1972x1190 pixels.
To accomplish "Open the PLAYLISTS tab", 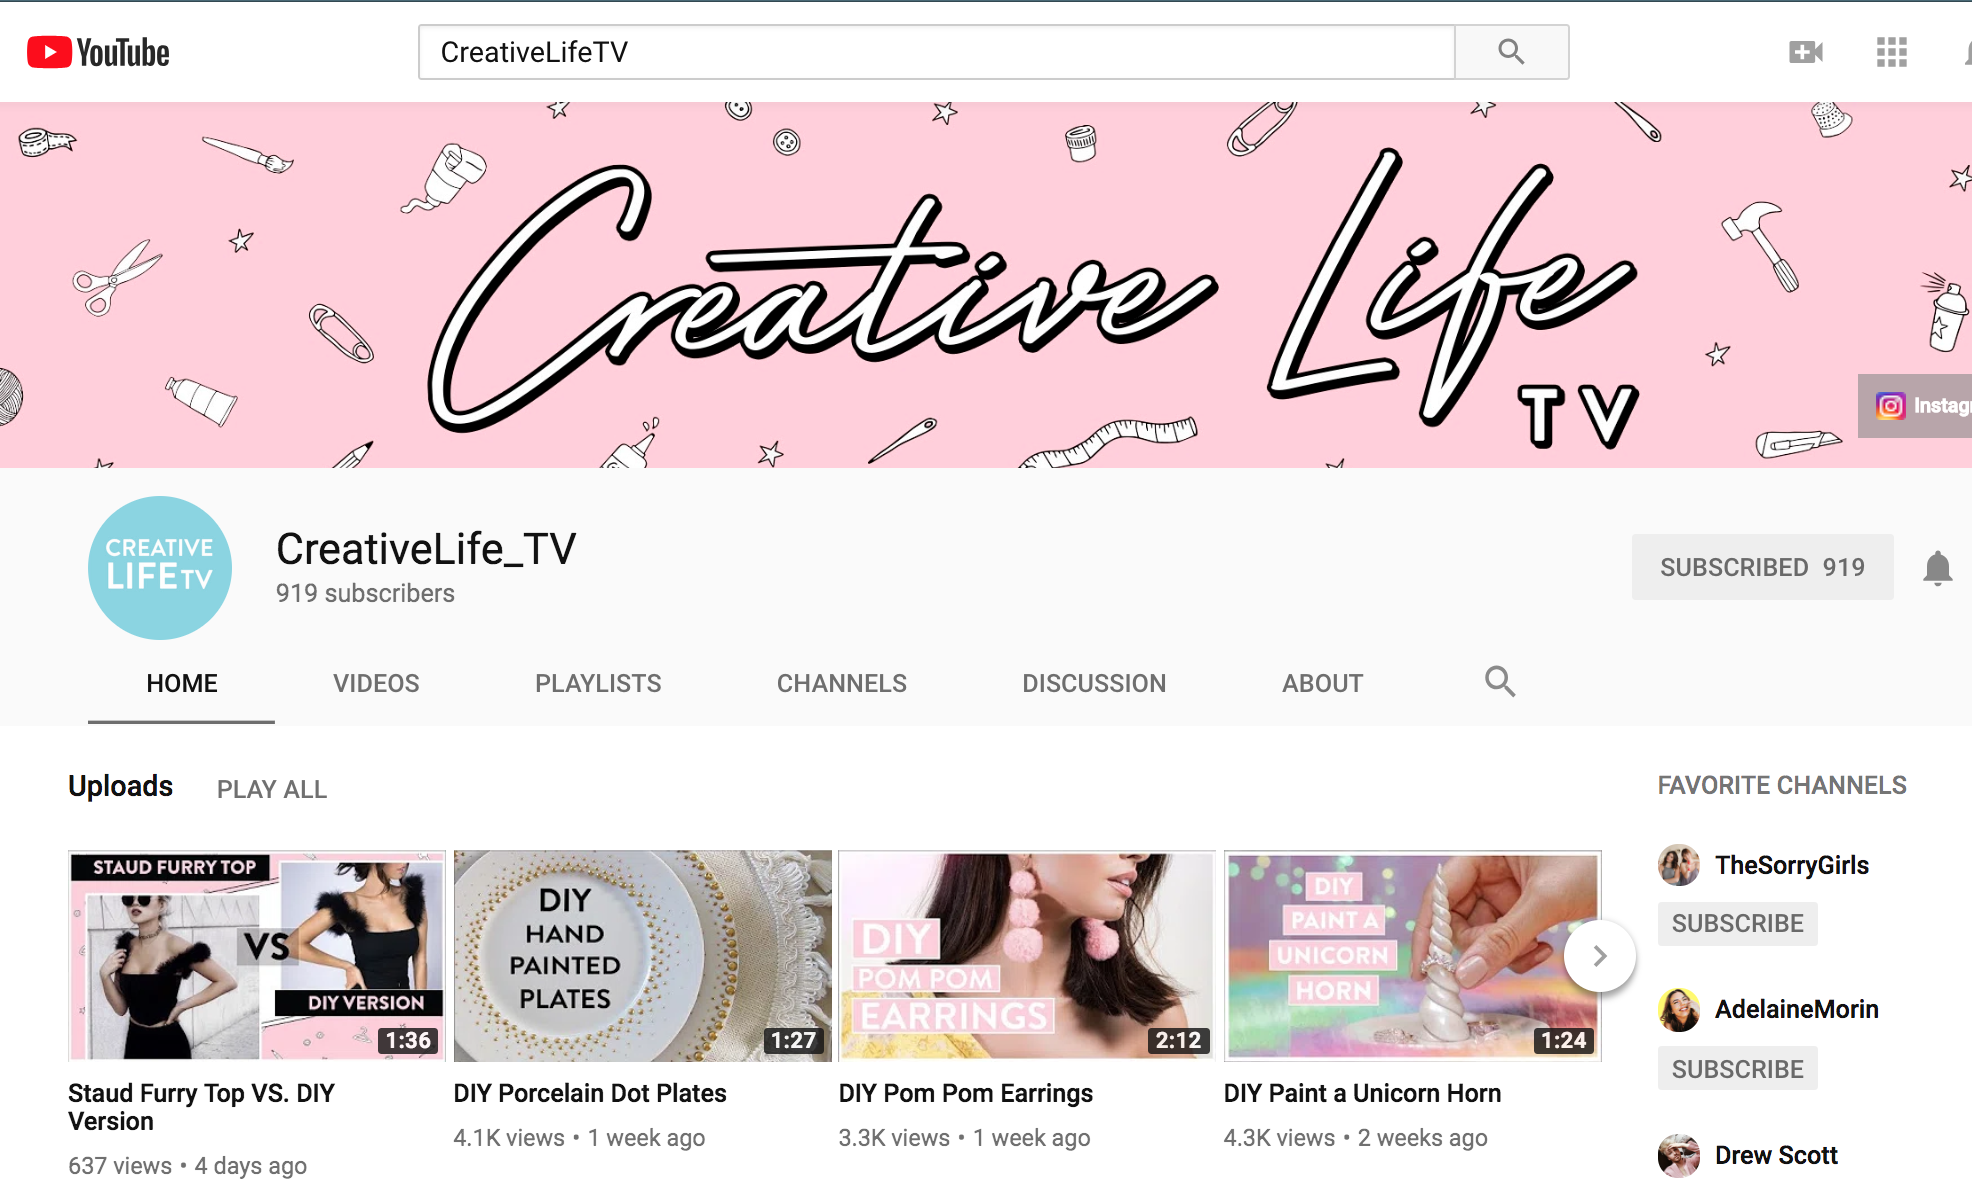I will pos(598,684).
